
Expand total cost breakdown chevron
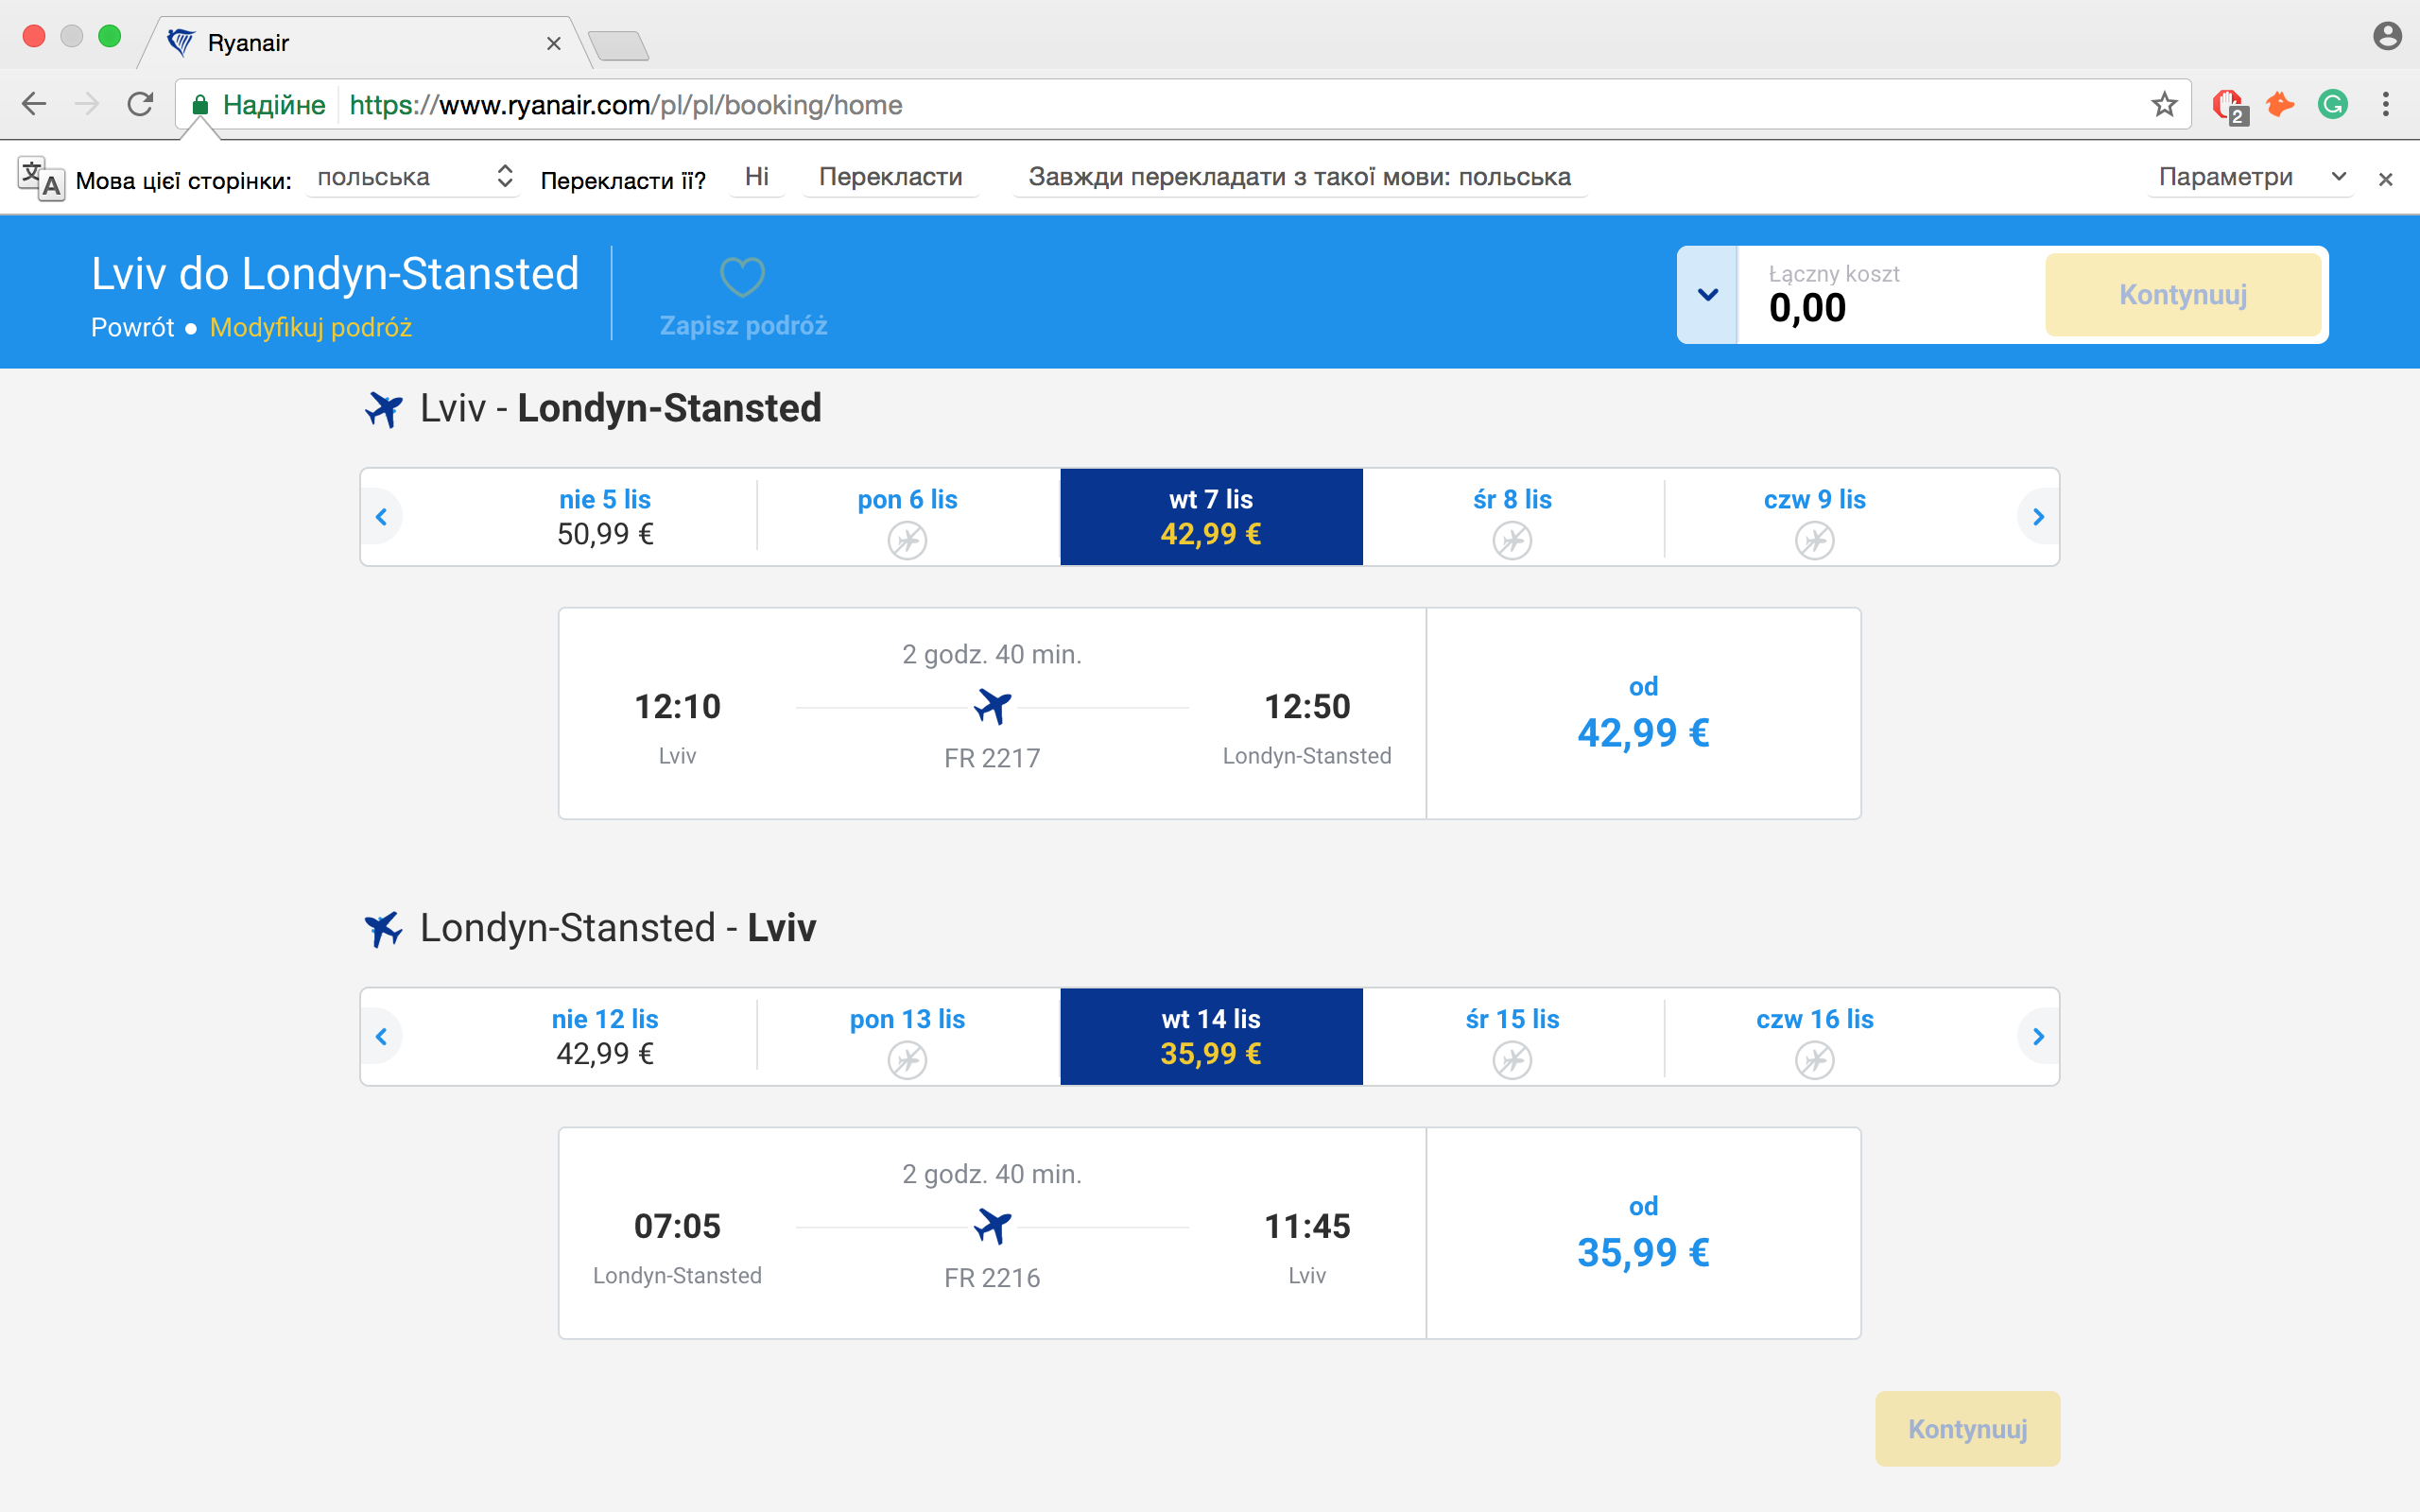(1708, 295)
